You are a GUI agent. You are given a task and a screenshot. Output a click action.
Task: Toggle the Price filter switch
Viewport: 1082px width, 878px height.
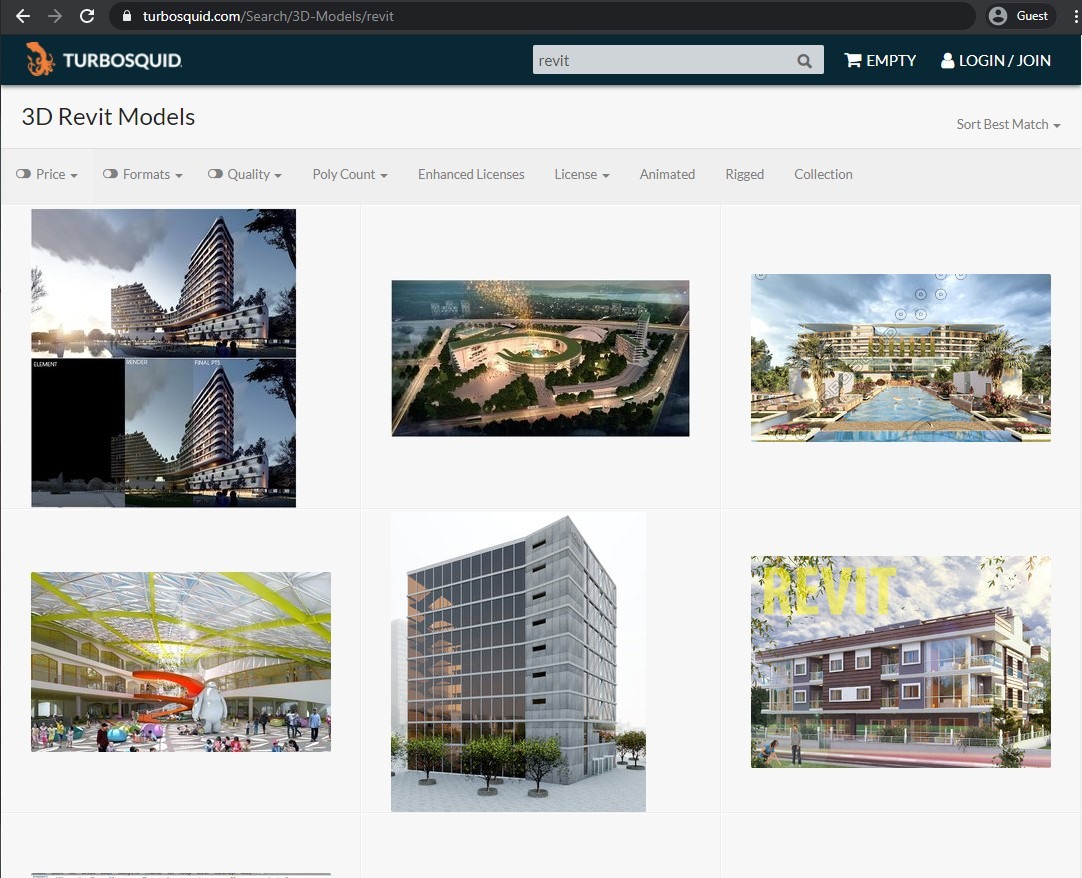pos(22,174)
